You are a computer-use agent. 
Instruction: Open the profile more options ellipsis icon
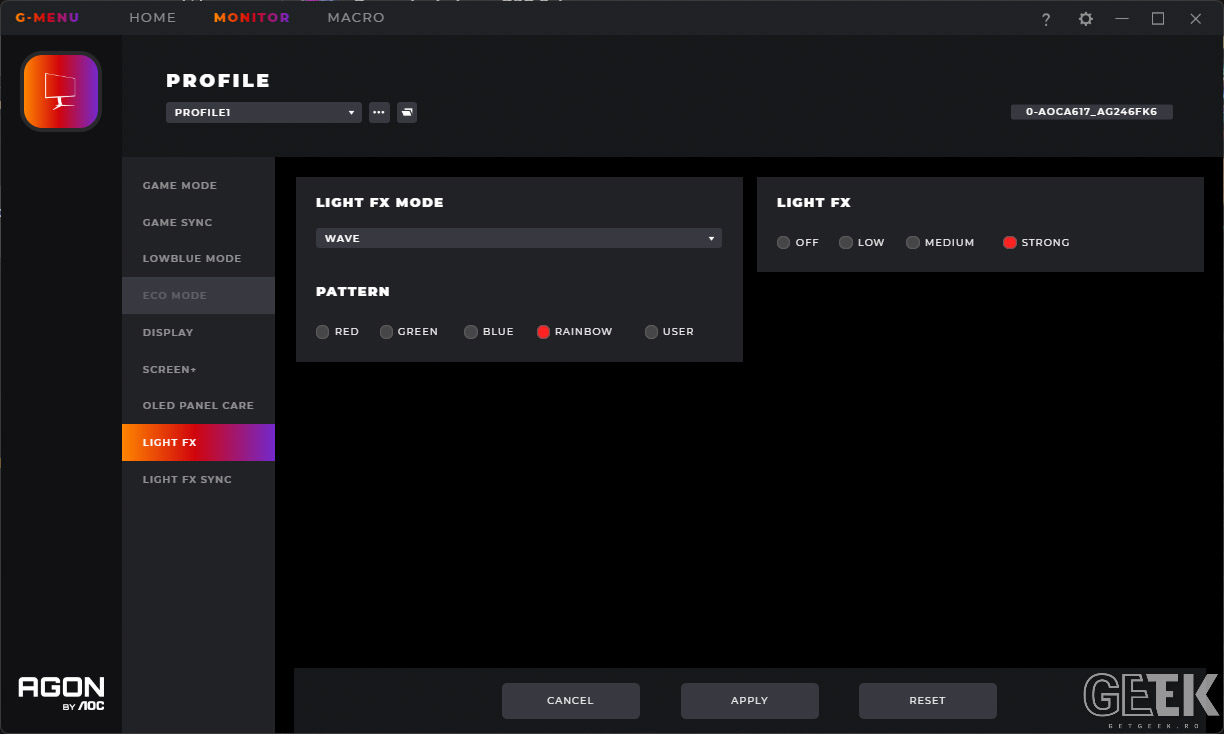coord(379,112)
